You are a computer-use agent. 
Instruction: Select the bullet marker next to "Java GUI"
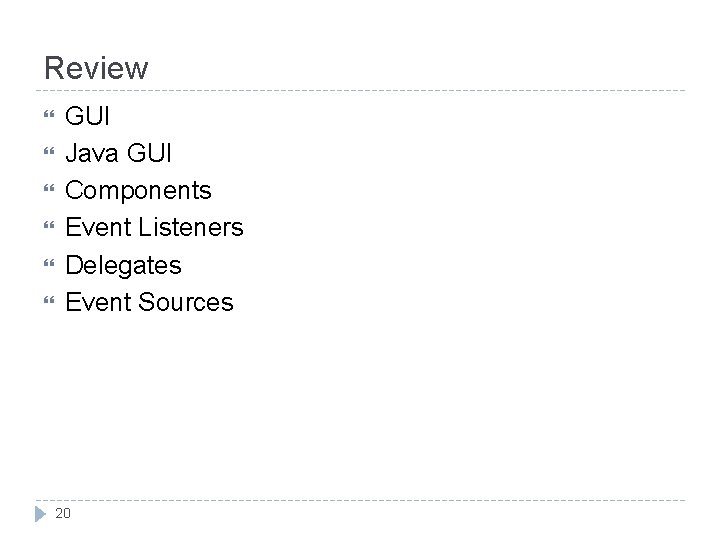pyautogui.click(x=49, y=154)
